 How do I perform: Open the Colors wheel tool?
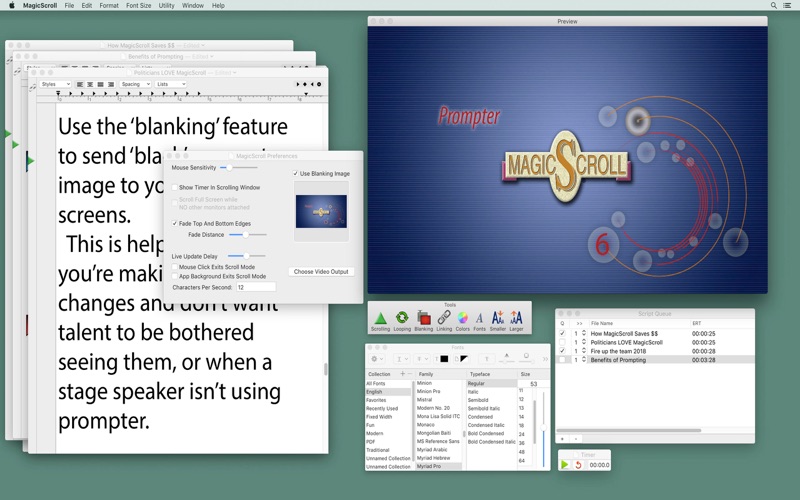(462, 318)
